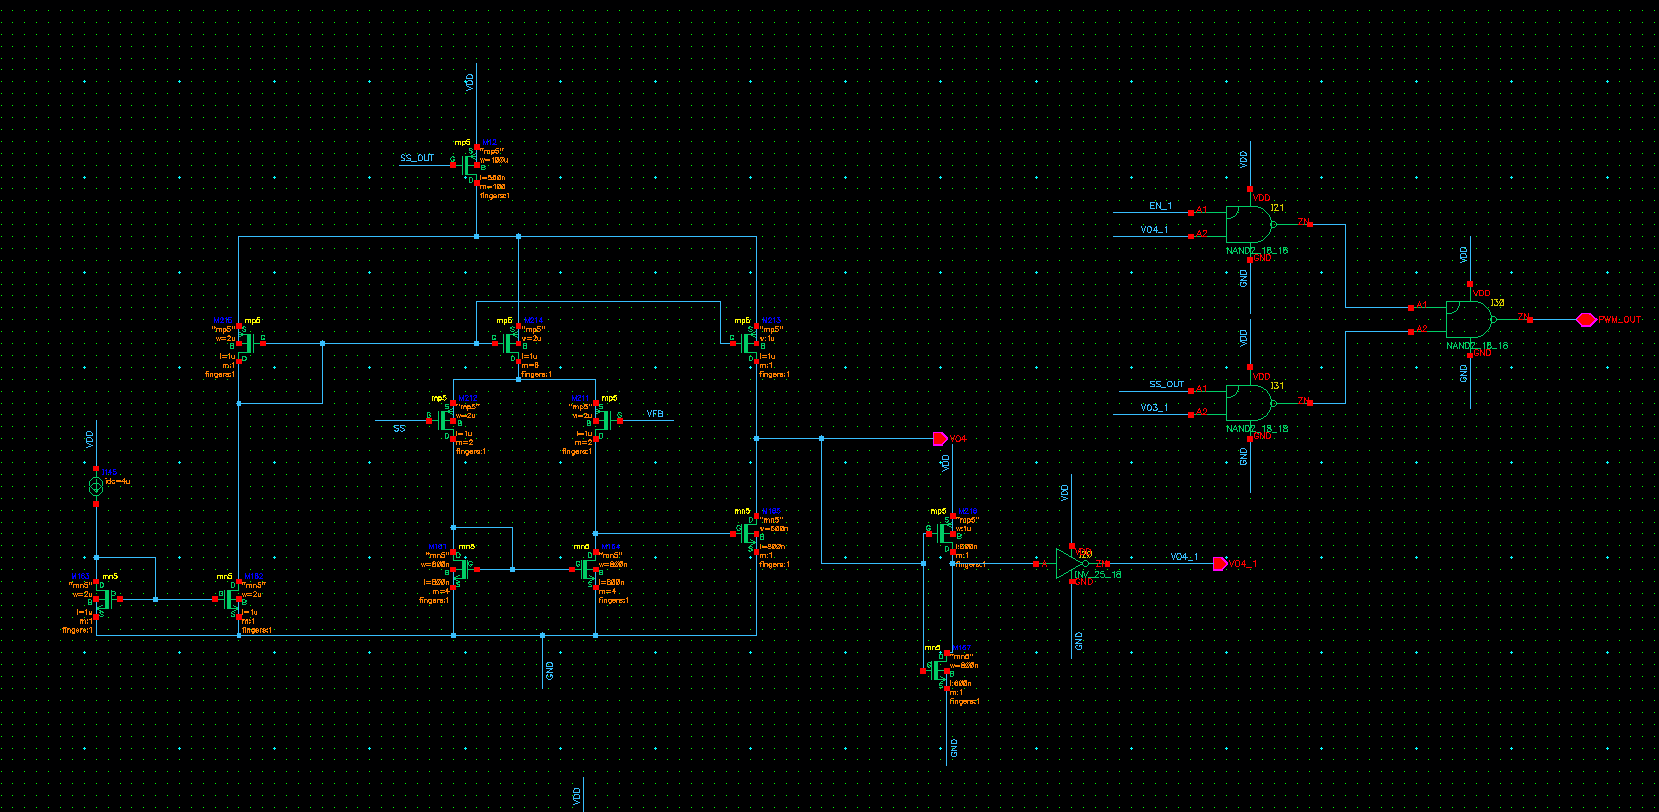1659x812 pixels.
Task: Click the VO3_1 wire label
Action: tap(1154, 408)
